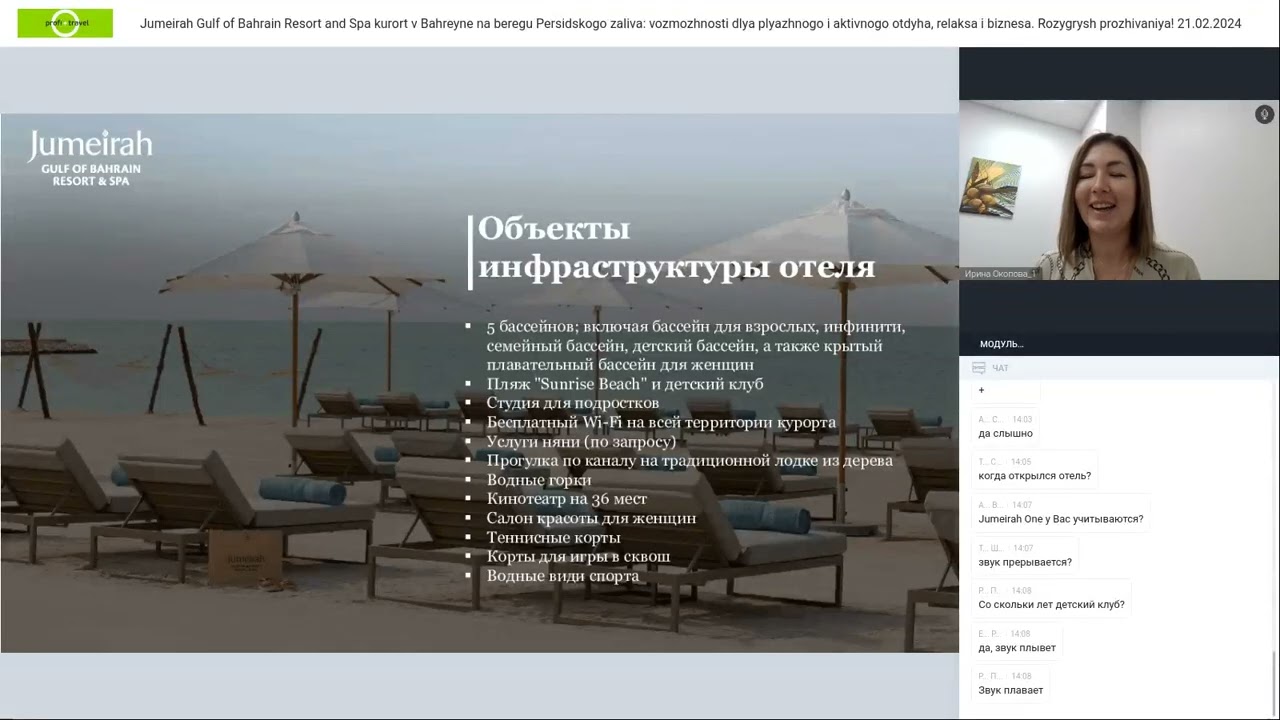Open the ЧАТ tab

(1000, 368)
